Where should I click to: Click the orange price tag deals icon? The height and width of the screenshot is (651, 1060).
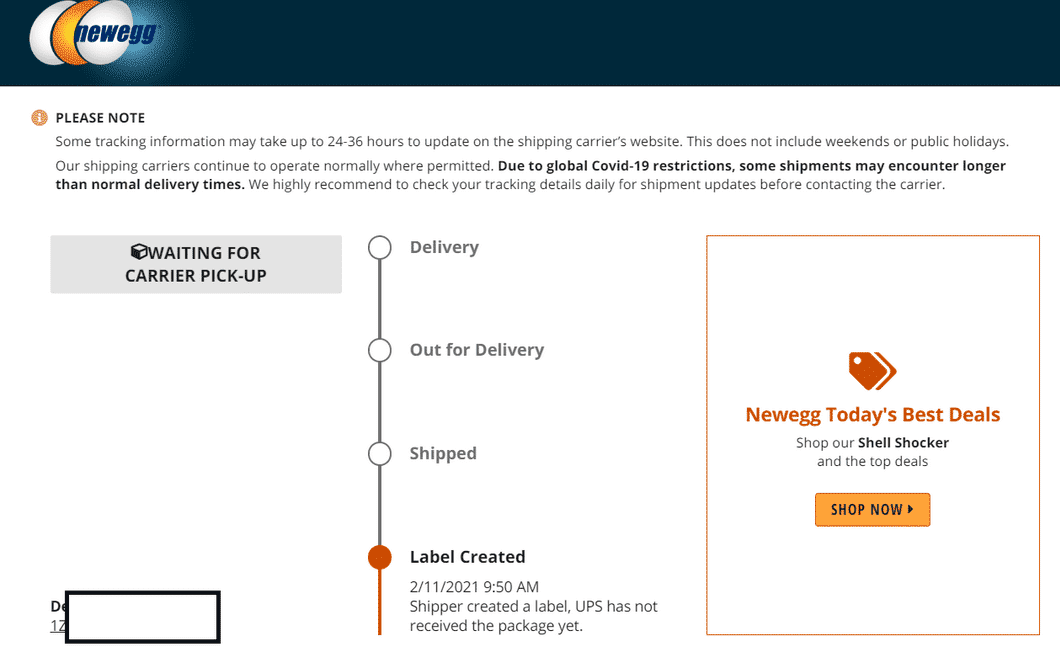pos(872,371)
